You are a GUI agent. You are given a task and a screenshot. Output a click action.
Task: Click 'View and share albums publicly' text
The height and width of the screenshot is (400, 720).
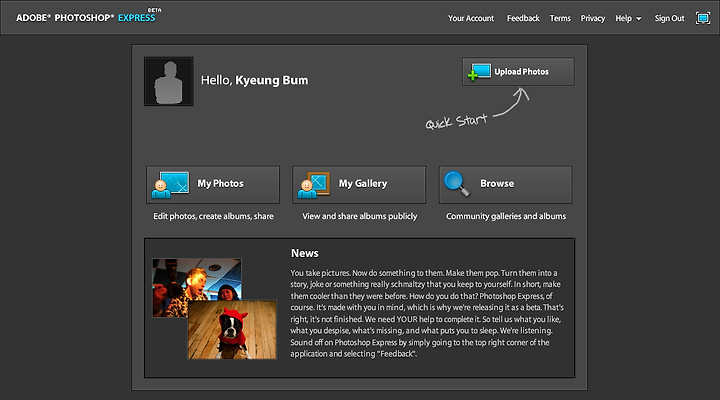coord(360,216)
